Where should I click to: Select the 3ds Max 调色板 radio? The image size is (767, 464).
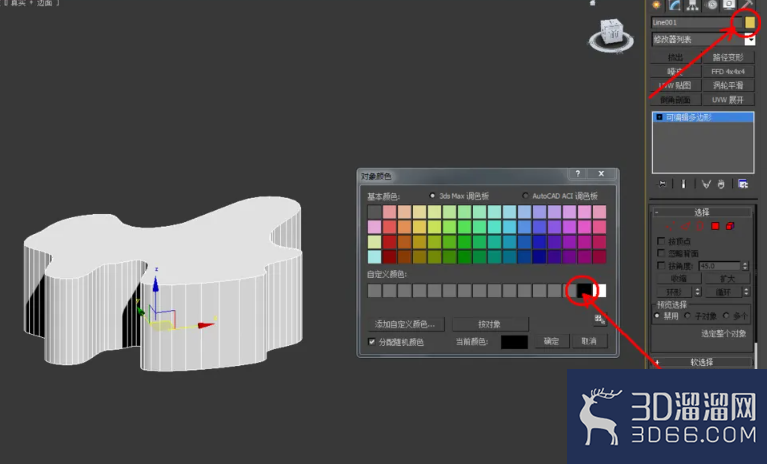(432, 196)
